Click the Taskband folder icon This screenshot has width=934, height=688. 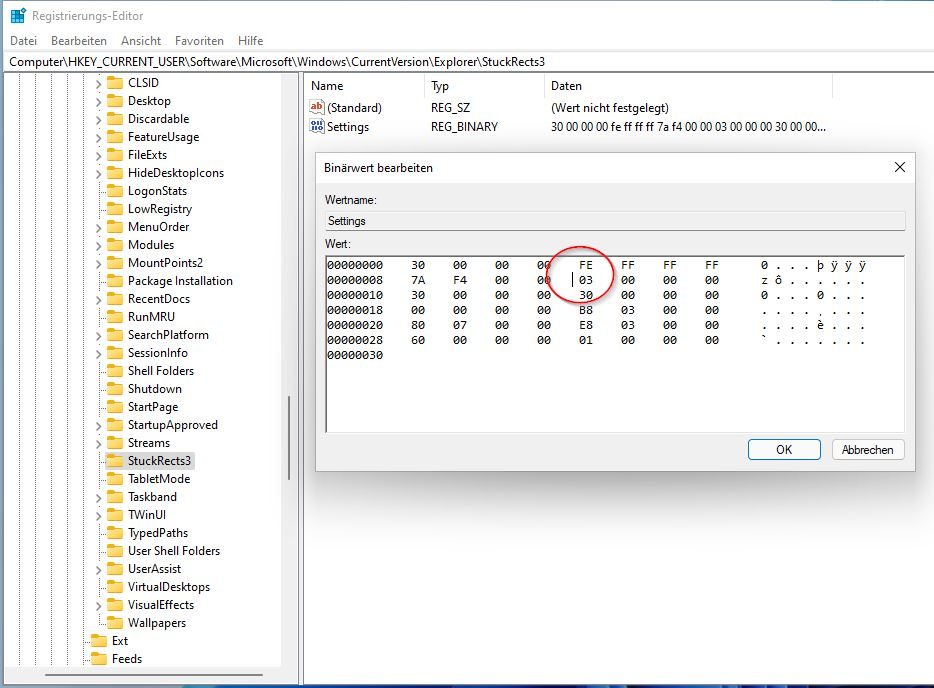[x=115, y=497]
